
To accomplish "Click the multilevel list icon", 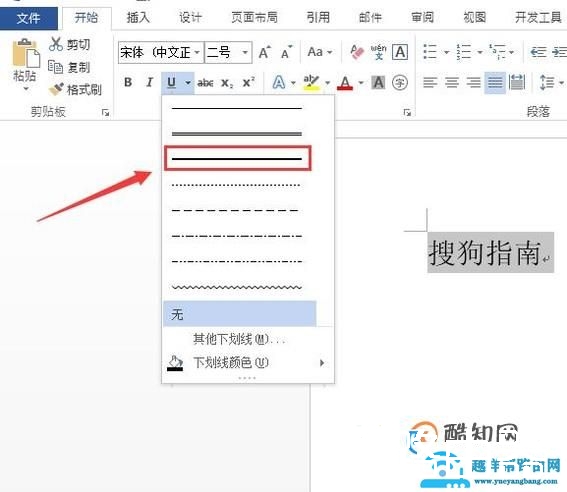I will pos(497,52).
